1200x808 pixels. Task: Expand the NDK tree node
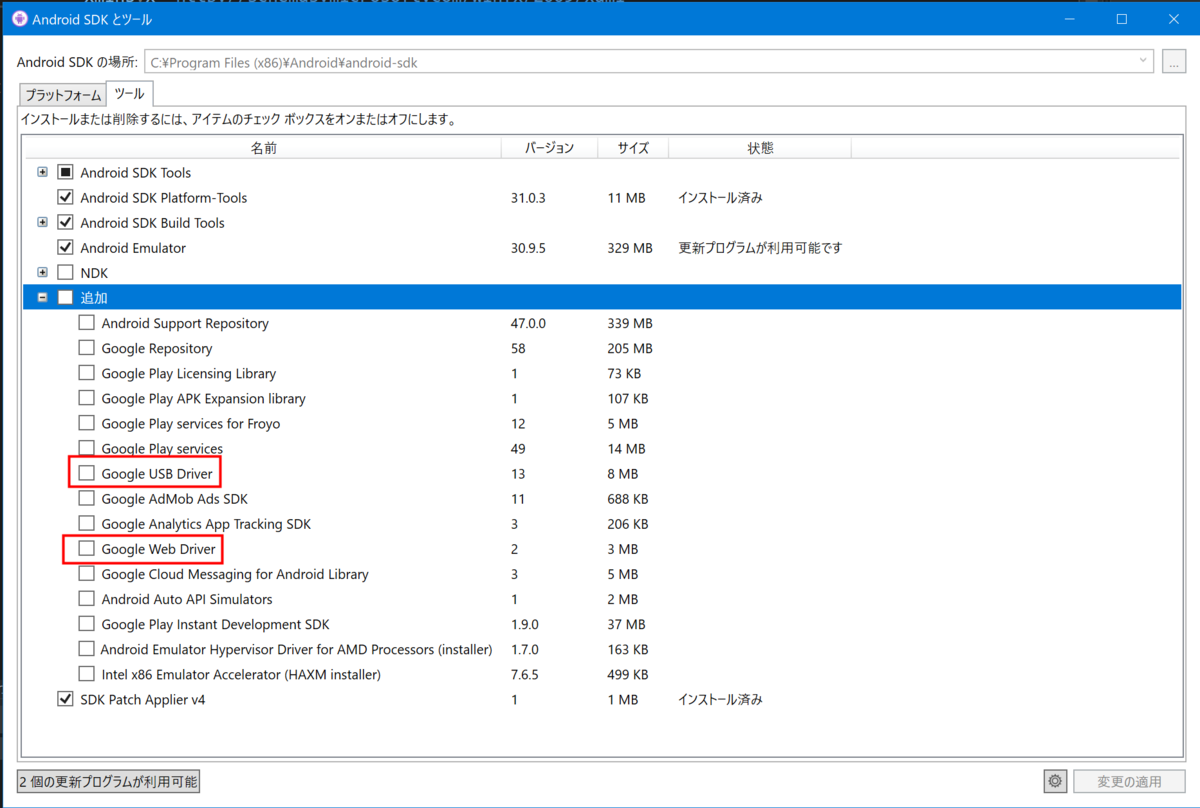coord(42,272)
